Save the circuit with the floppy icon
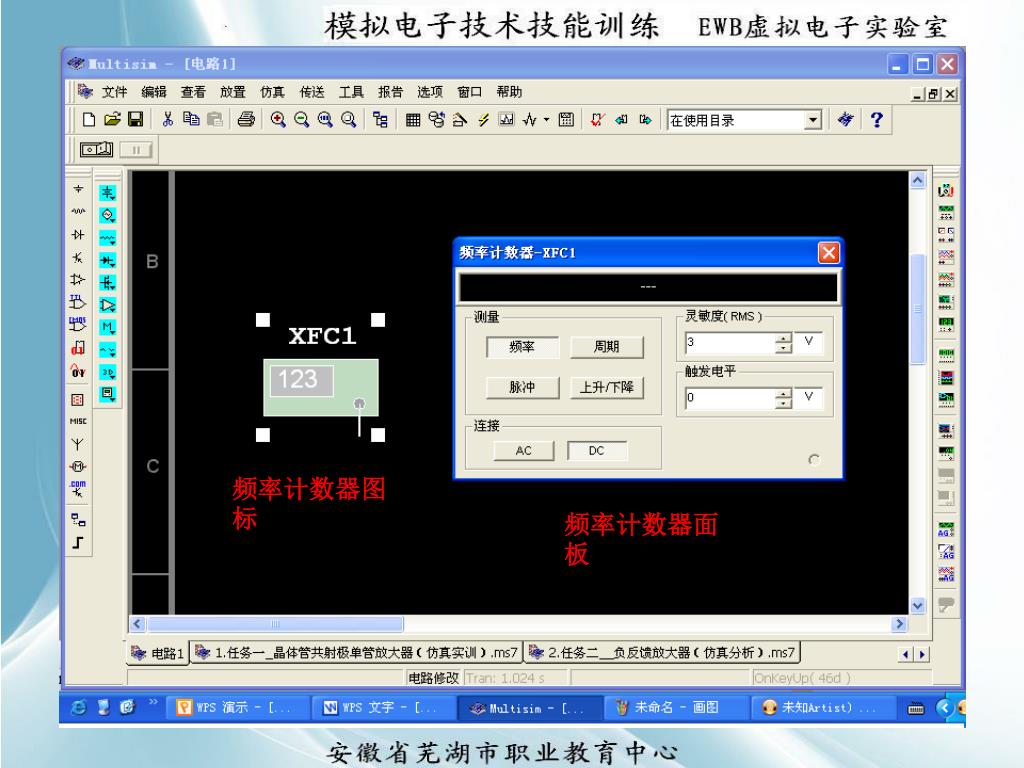This screenshot has height=768, width=1024. (135, 120)
